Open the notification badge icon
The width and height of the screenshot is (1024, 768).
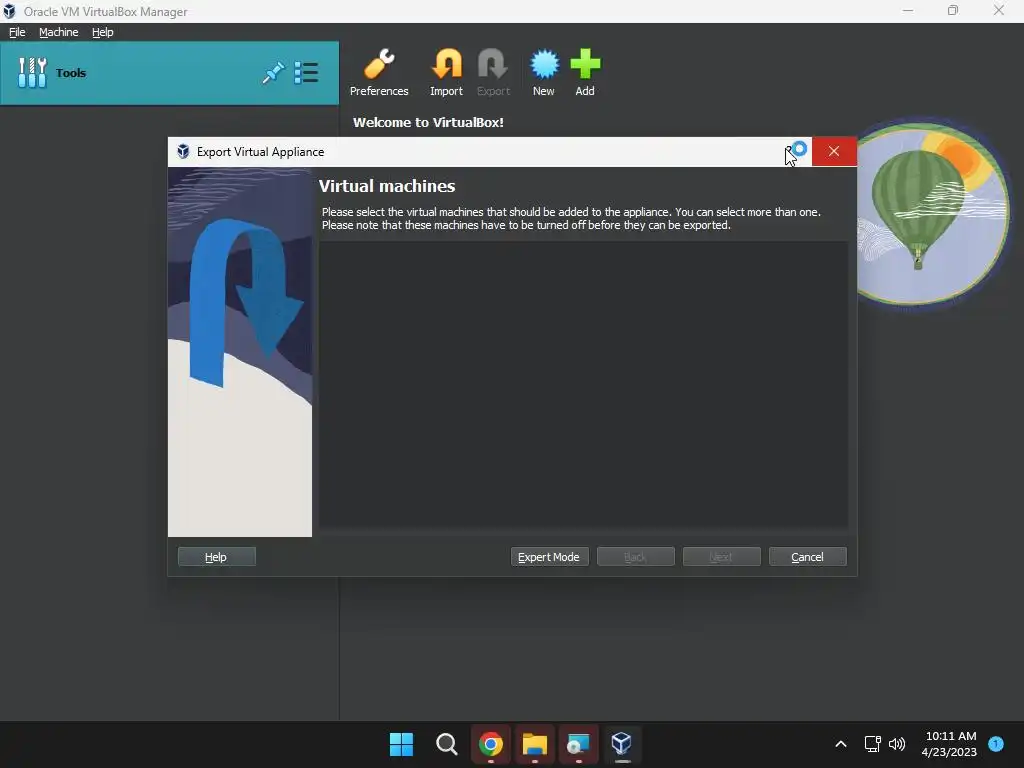click(x=996, y=743)
